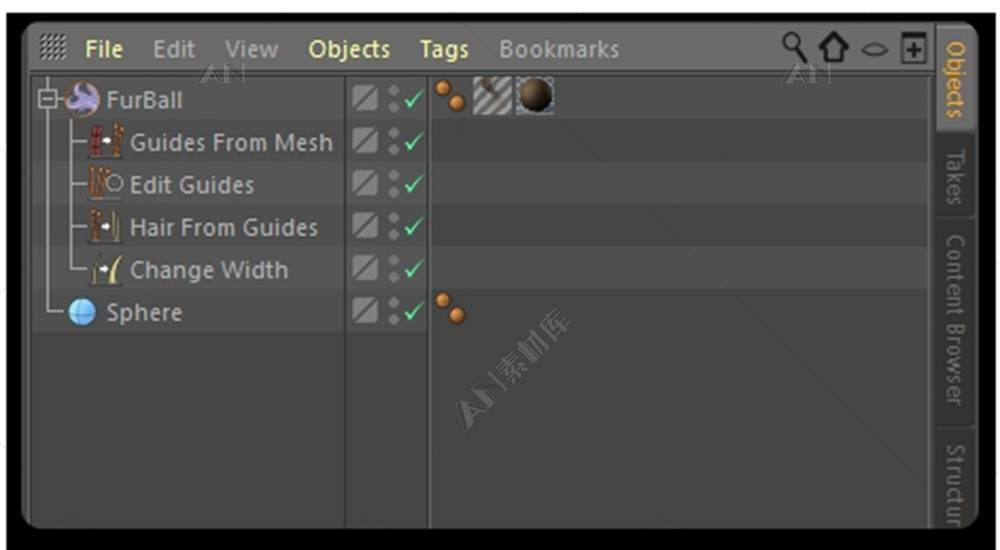This screenshot has height=550, width=1000.
Task: Click the search magnifier icon
Action: (x=794, y=48)
